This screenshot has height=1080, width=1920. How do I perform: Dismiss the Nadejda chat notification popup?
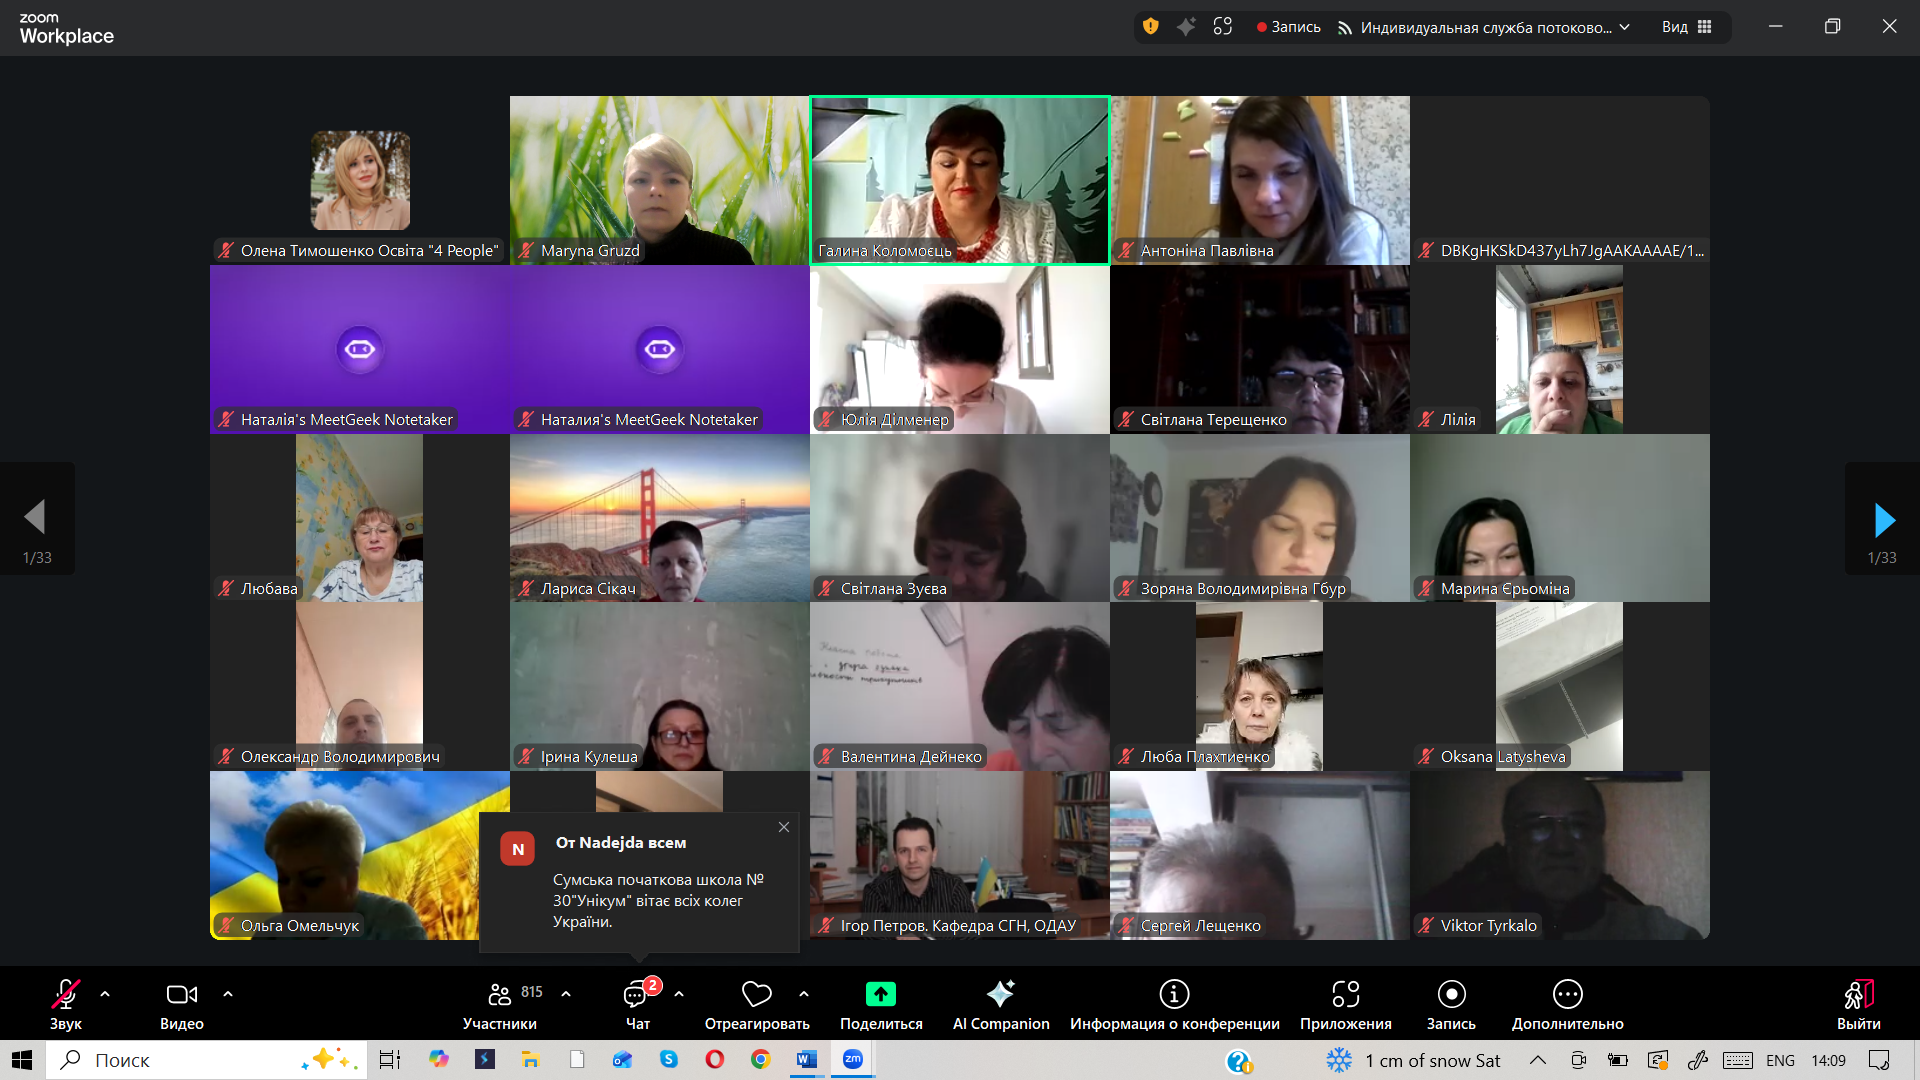pyautogui.click(x=784, y=827)
